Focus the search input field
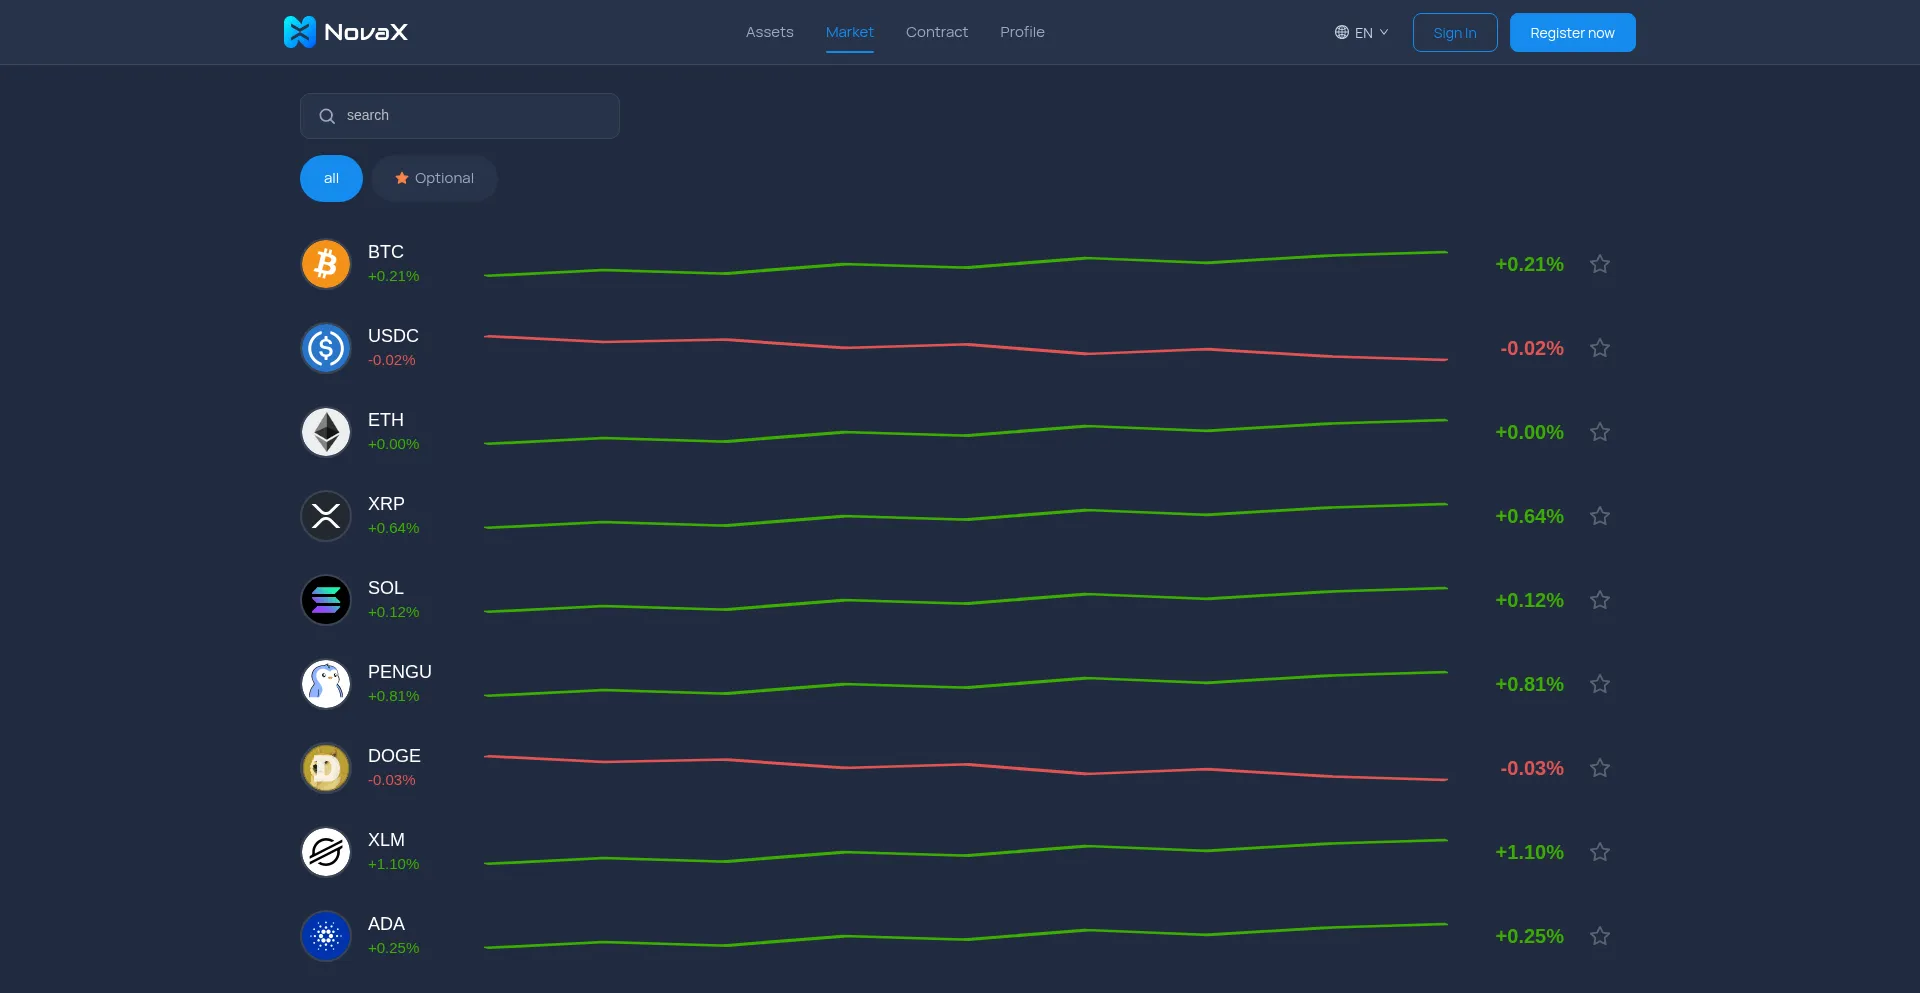This screenshot has width=1920, height=993. pos(460,116)
